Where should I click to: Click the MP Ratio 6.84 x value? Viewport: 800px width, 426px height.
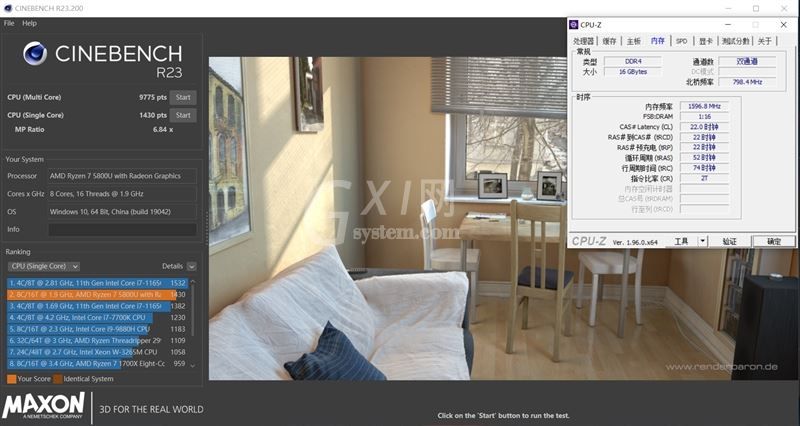163,130
